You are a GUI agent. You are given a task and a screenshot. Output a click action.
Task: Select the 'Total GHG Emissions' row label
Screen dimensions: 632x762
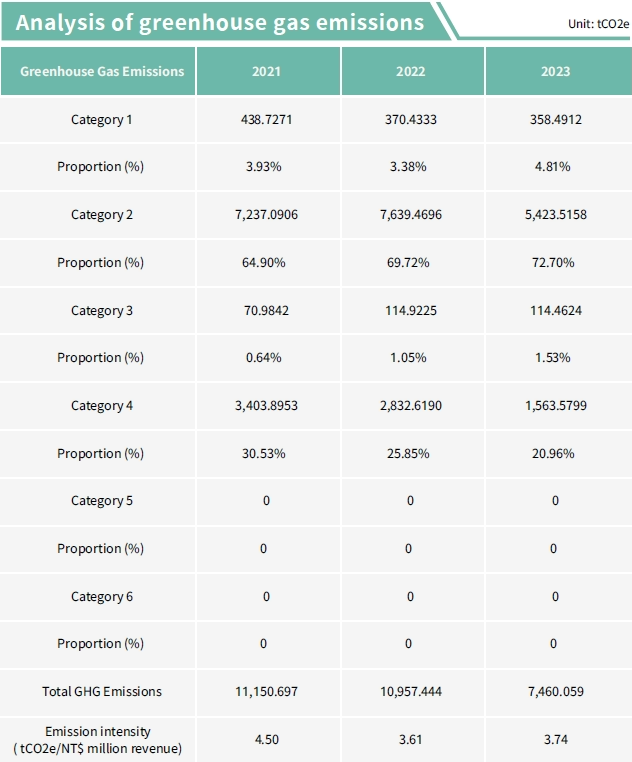coord(101,691)
